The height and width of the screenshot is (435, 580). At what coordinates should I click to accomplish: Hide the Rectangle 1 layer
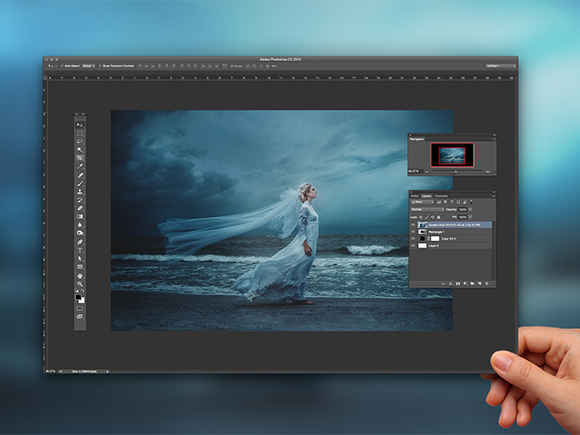(413, 232)
